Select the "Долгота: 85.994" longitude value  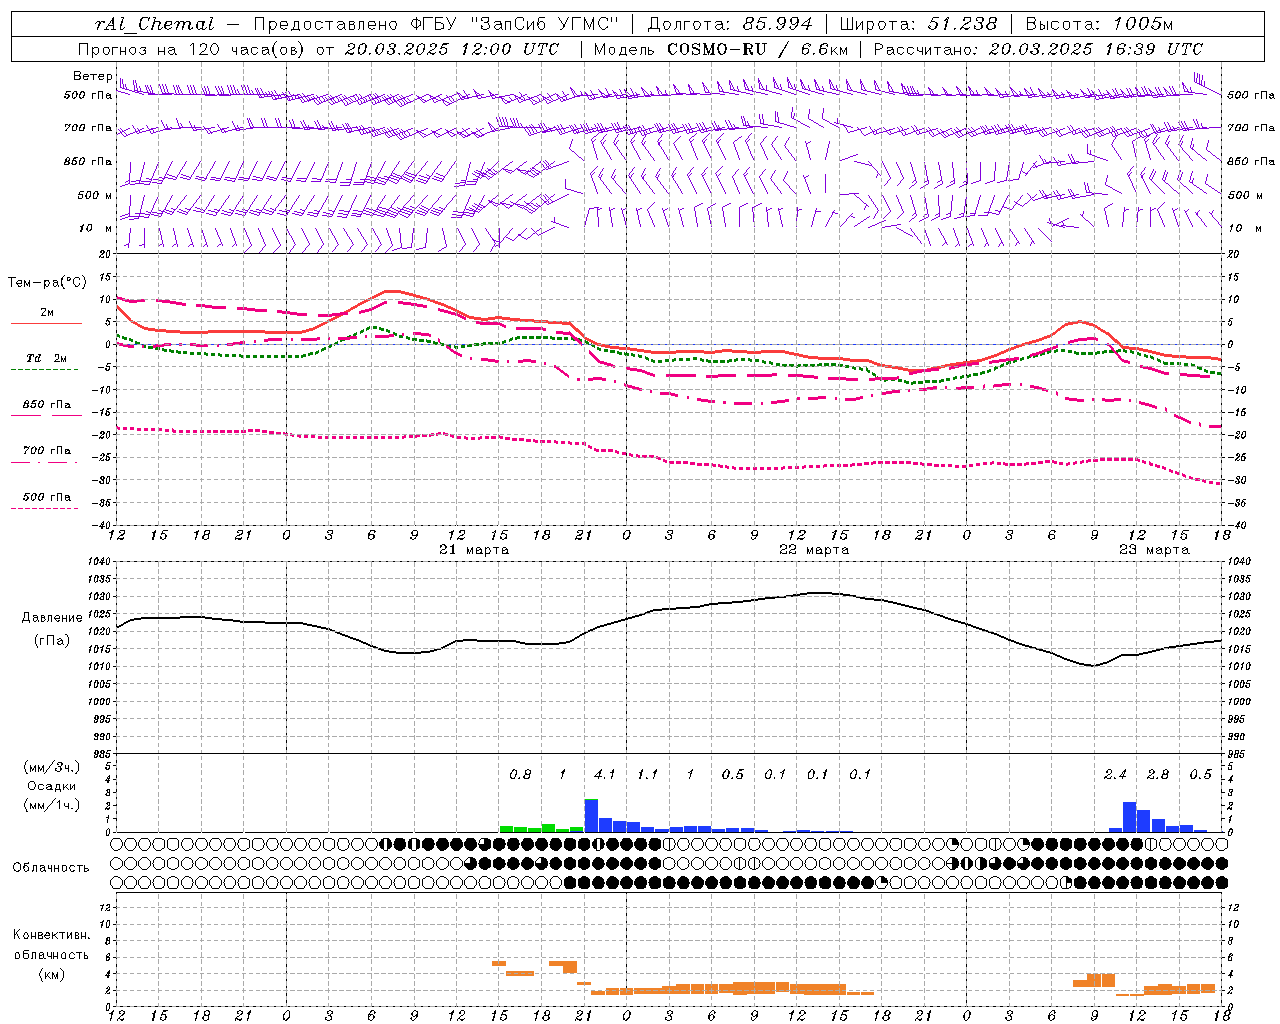(x=732, y=24)
